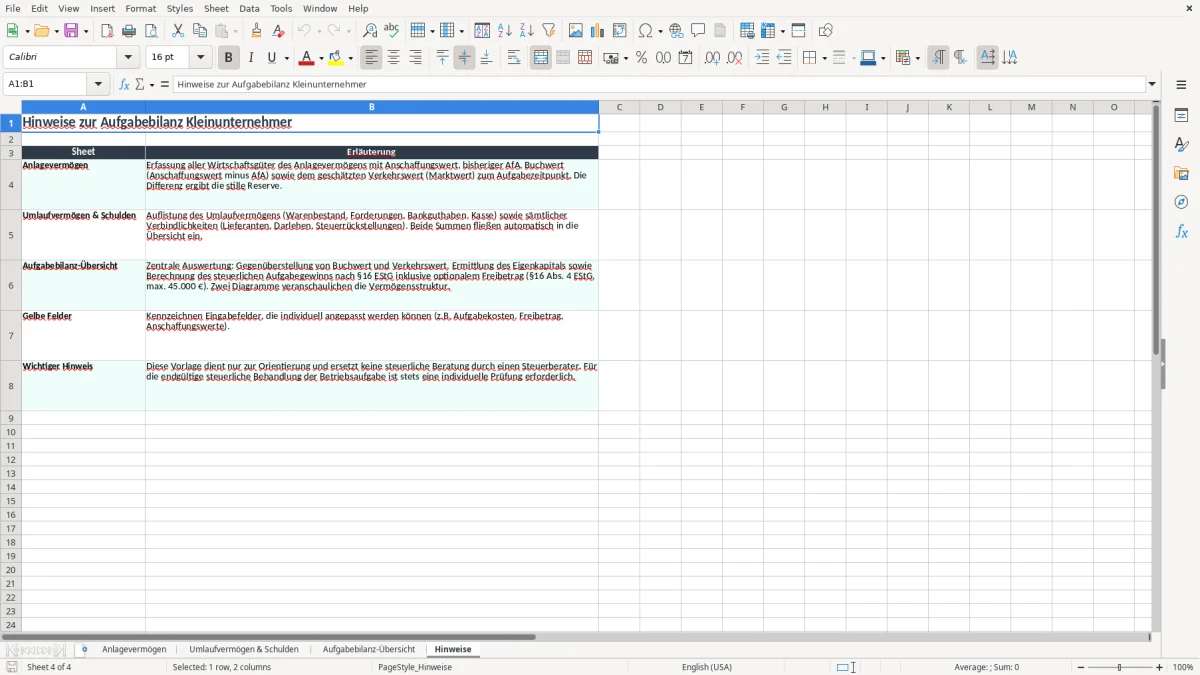
Task: Open the File menu
Action: click(13, 8)
